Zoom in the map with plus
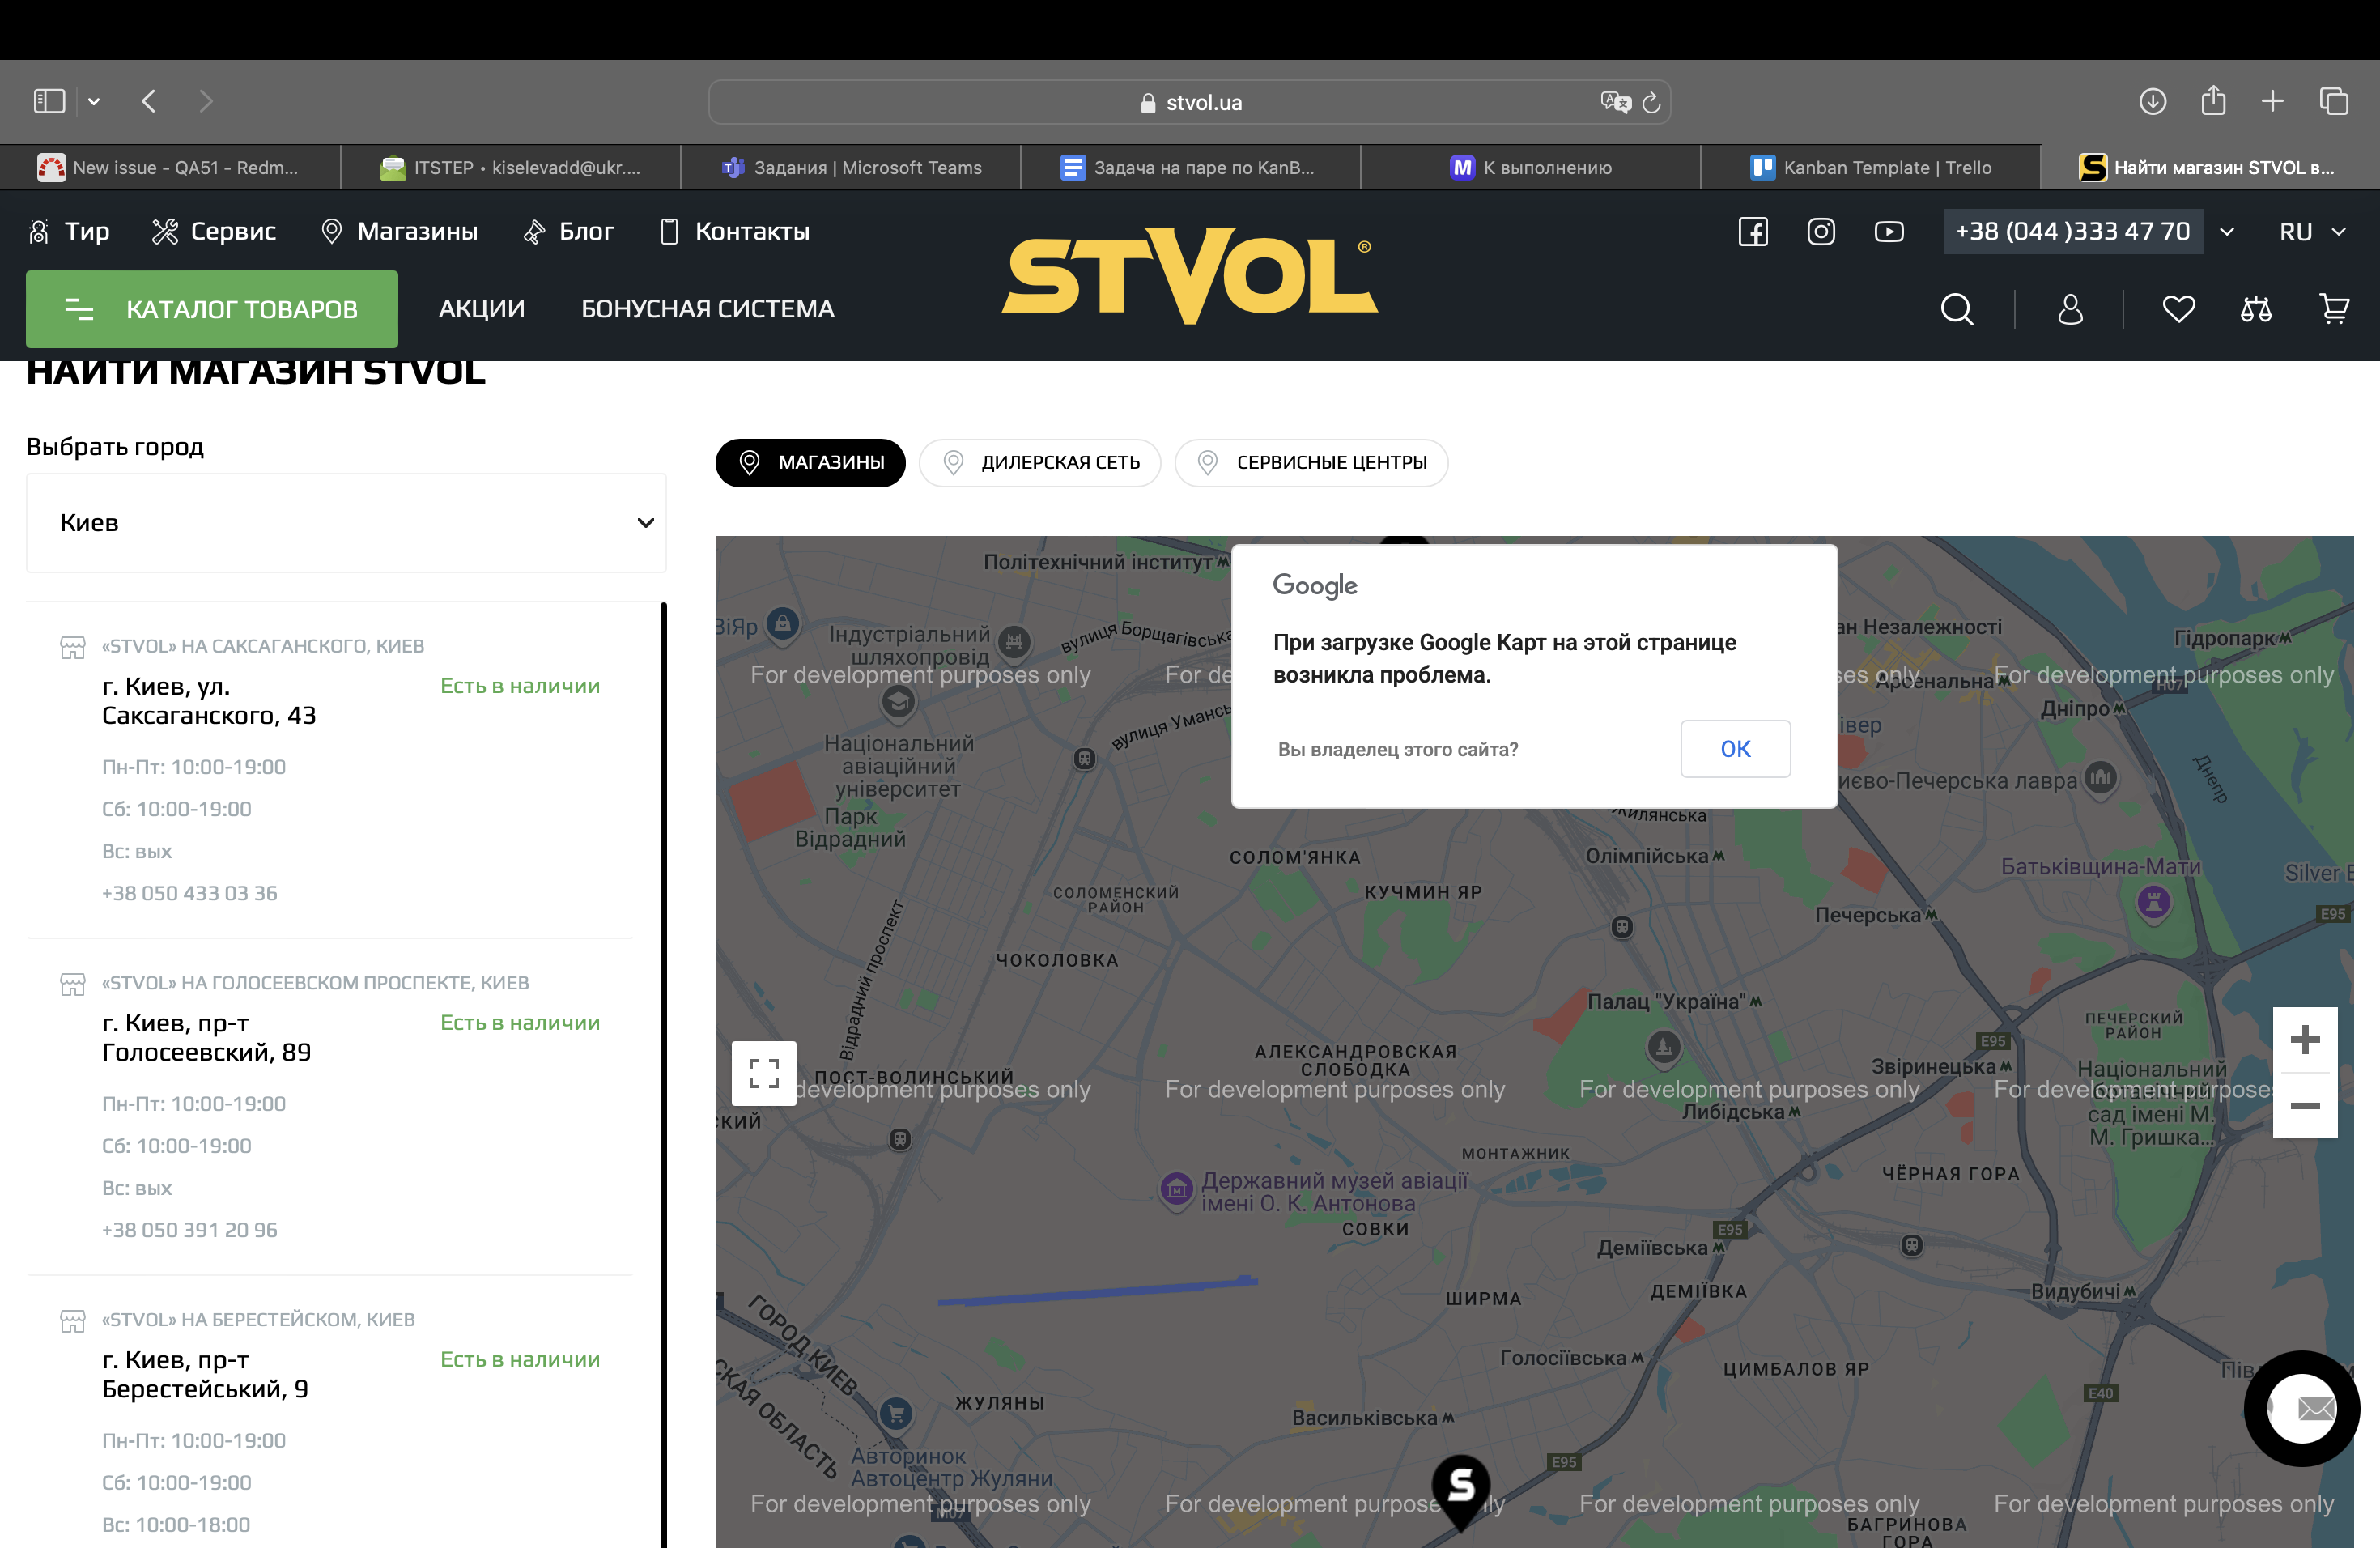This screenshot has height=1548, width=2380. coord(2305,1040)
